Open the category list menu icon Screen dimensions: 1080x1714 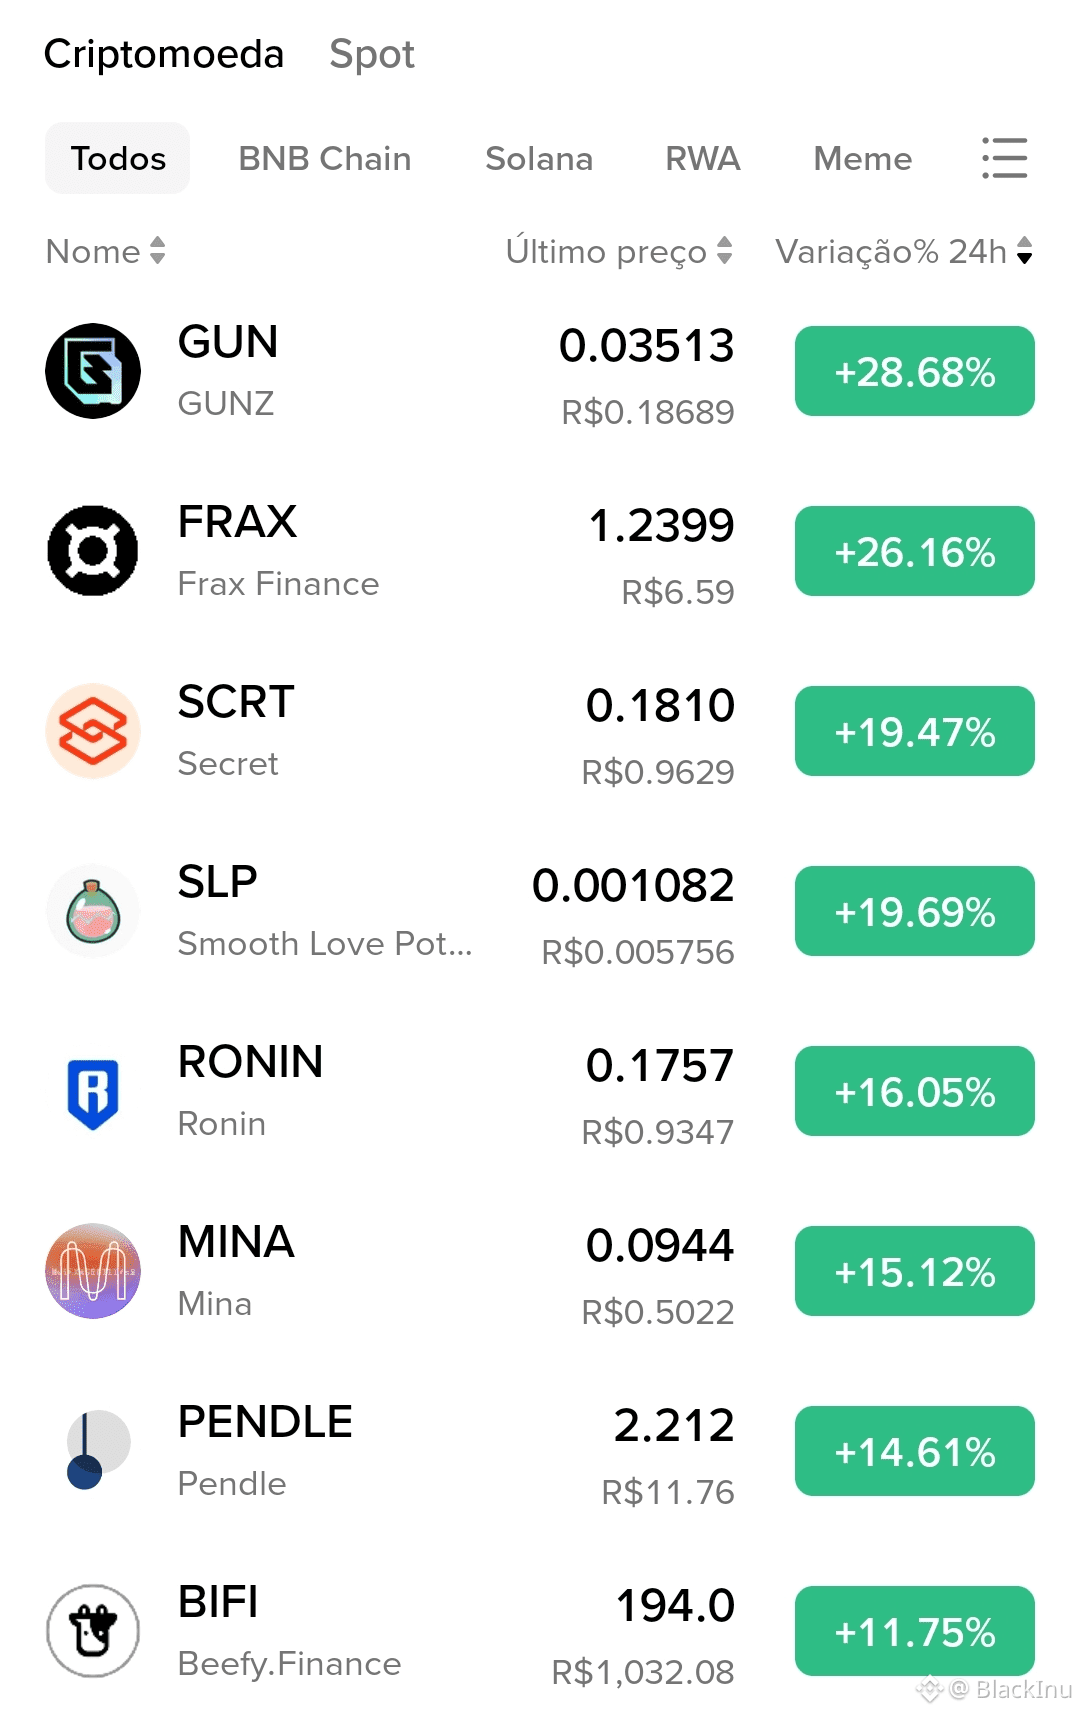click(1004, 158)
